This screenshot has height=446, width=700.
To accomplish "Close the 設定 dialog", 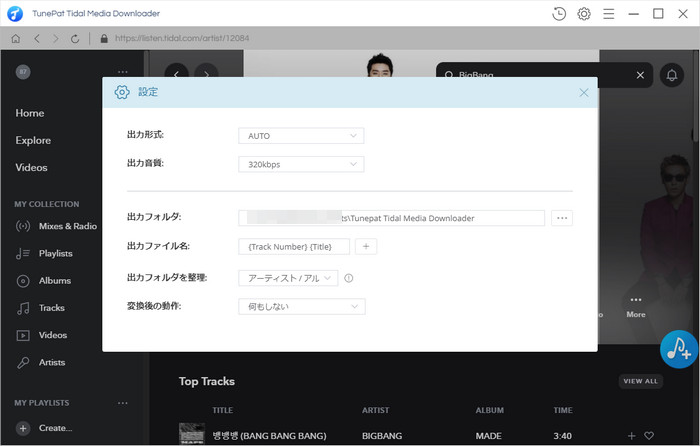I will pos(583,92).
